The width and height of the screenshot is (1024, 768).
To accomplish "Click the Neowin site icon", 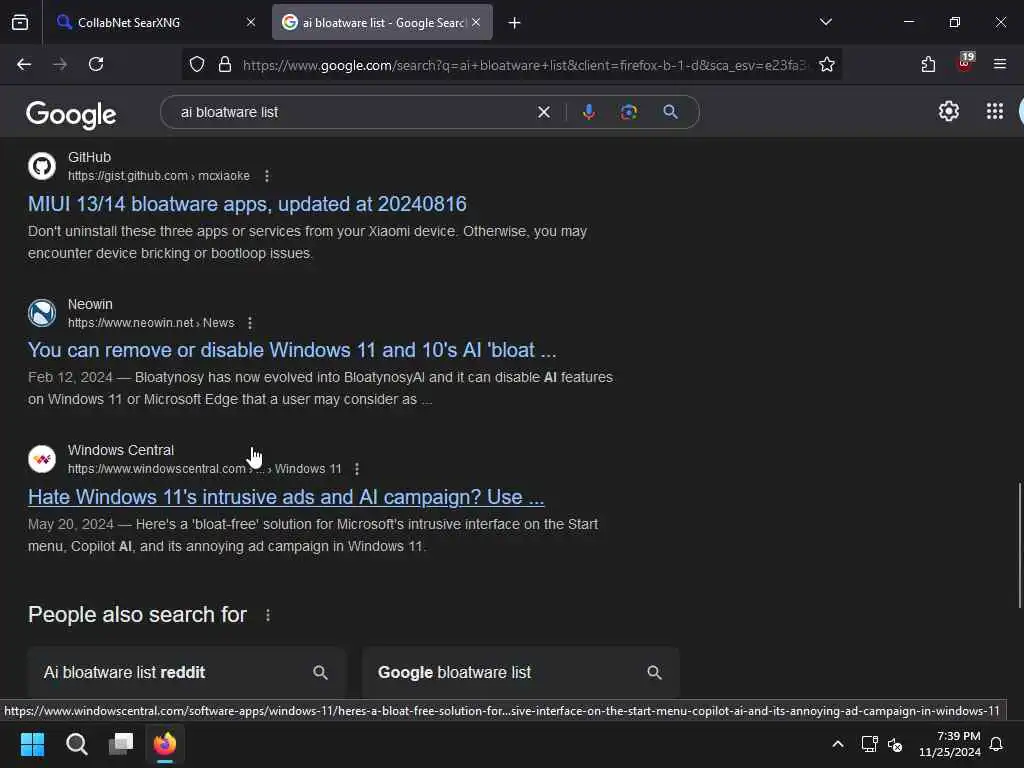I will point(42,313).
